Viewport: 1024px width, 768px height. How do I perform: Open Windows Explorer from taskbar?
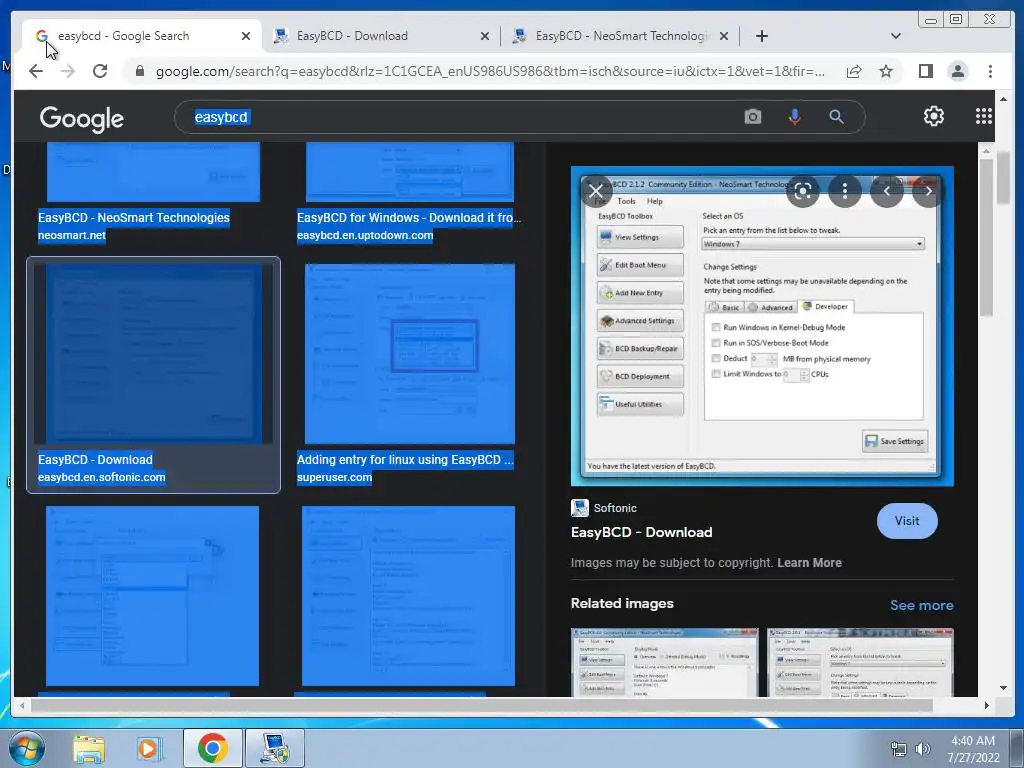[89, 748]
